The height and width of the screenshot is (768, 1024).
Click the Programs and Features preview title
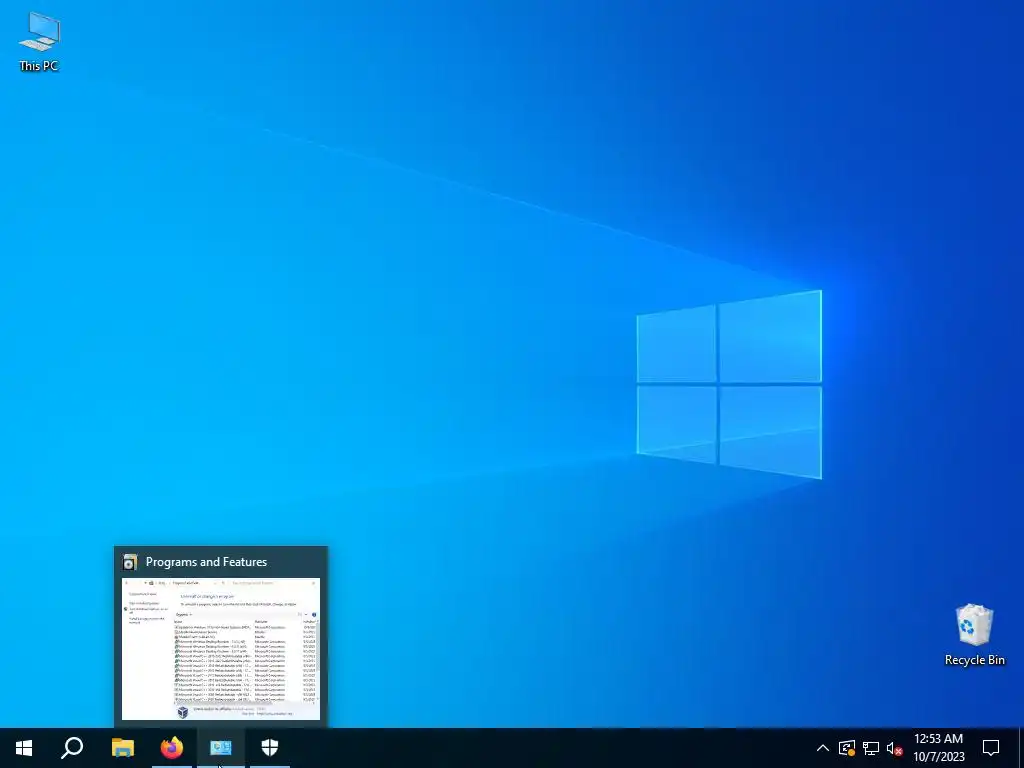click(x=206, y=562)
